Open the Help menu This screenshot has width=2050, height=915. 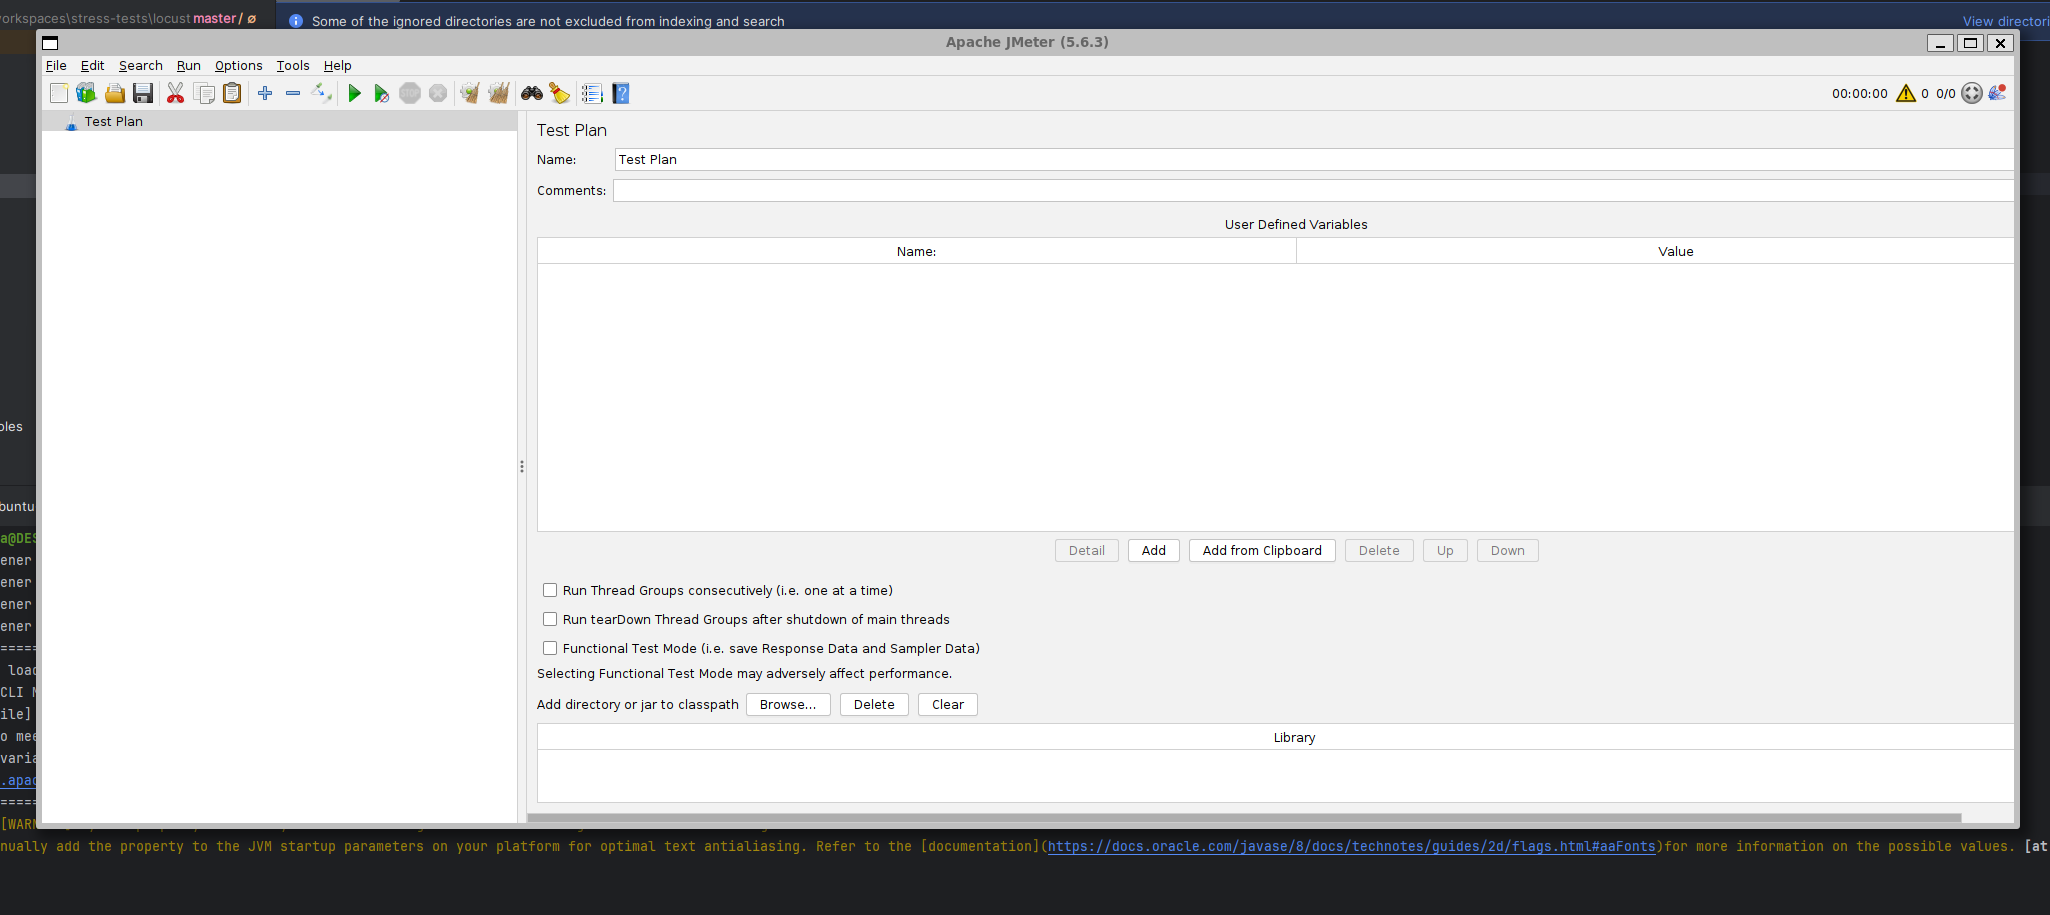pos(338,65)
